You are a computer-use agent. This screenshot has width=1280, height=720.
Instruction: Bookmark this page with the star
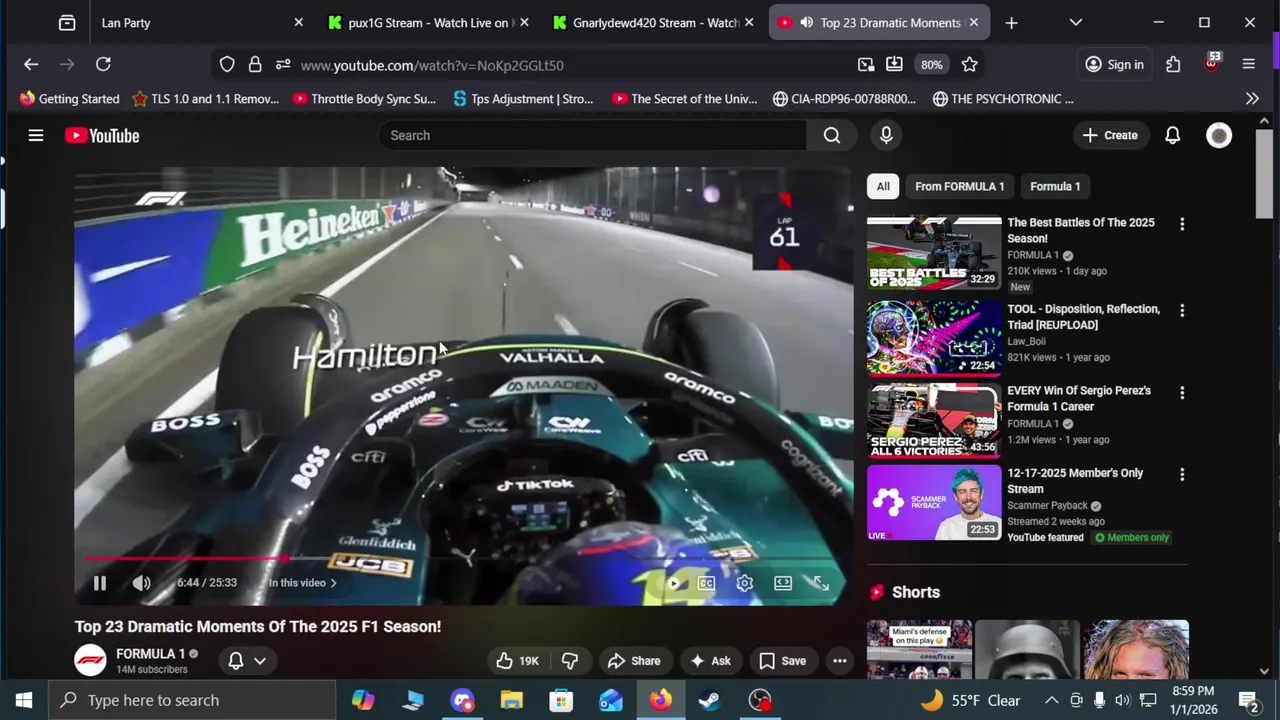969,64
